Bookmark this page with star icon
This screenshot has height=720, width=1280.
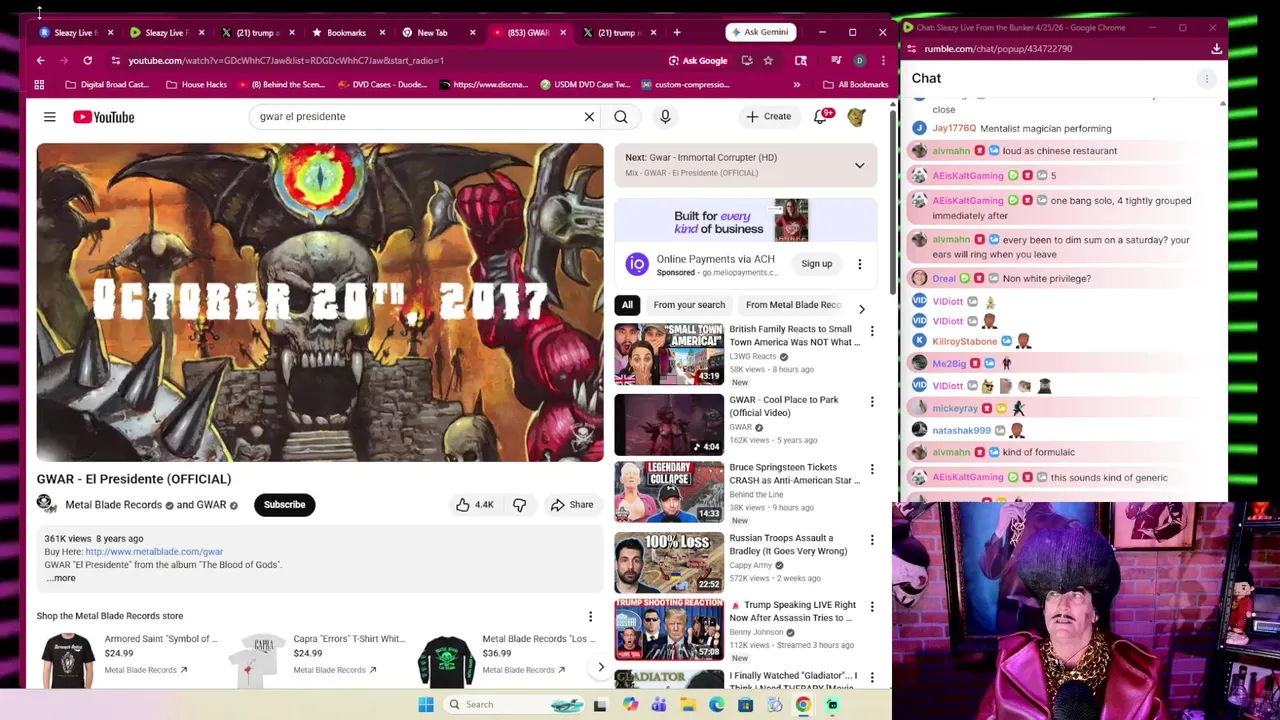click(x=768, y=60)
